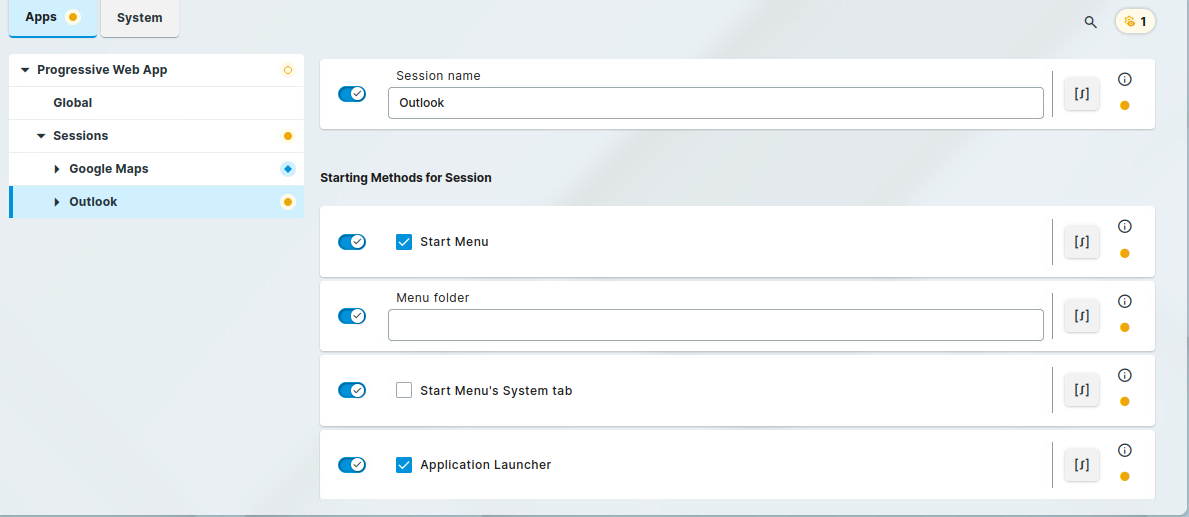Image resolution: width=1189 pixels, height=517 pixels.
Task: Toggle the Menu folder activation switch
Action: pos(352,316)
